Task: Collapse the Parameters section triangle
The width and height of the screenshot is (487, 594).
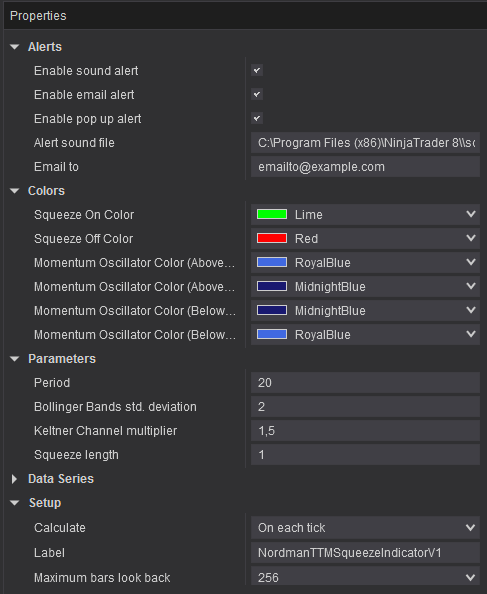Action: tap(15, 359)
